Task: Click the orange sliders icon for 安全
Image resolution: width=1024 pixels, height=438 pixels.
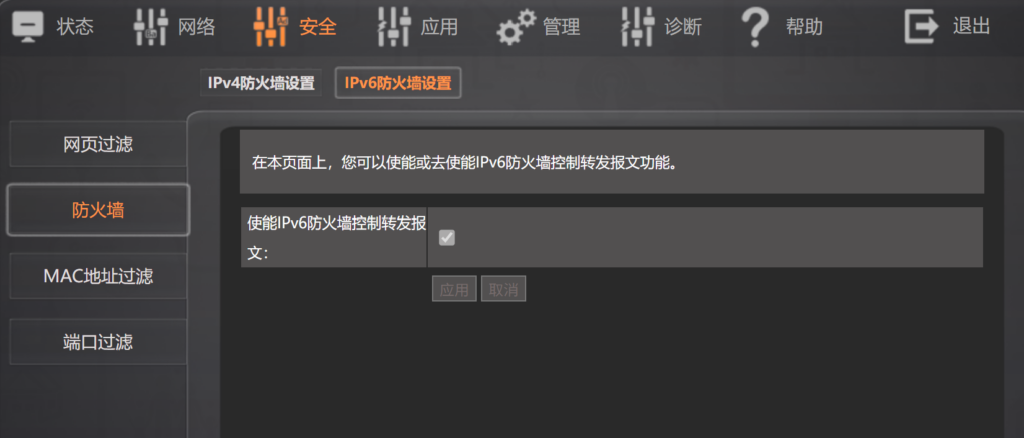Action: pos(271,27)
